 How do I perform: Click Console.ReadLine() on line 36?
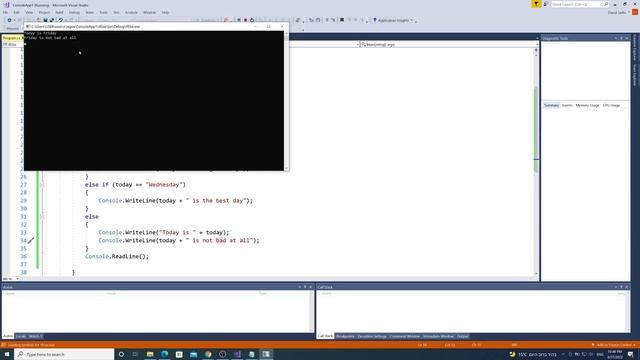click(117, 257)
